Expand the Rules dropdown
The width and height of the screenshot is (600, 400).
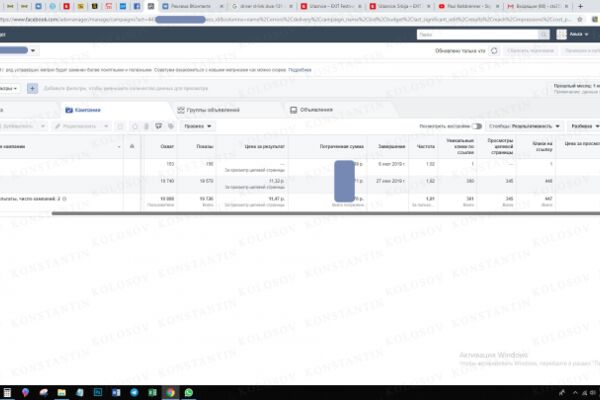[197, 126]
